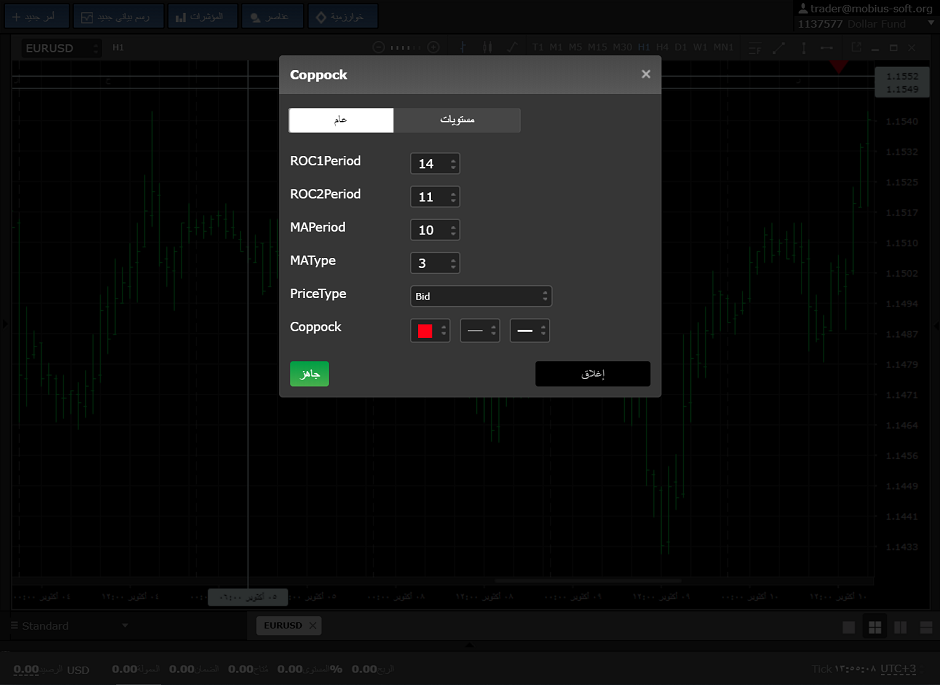Adjust the MAPeriod stepper arrows
Screen dimensions: 940x685
453,230
